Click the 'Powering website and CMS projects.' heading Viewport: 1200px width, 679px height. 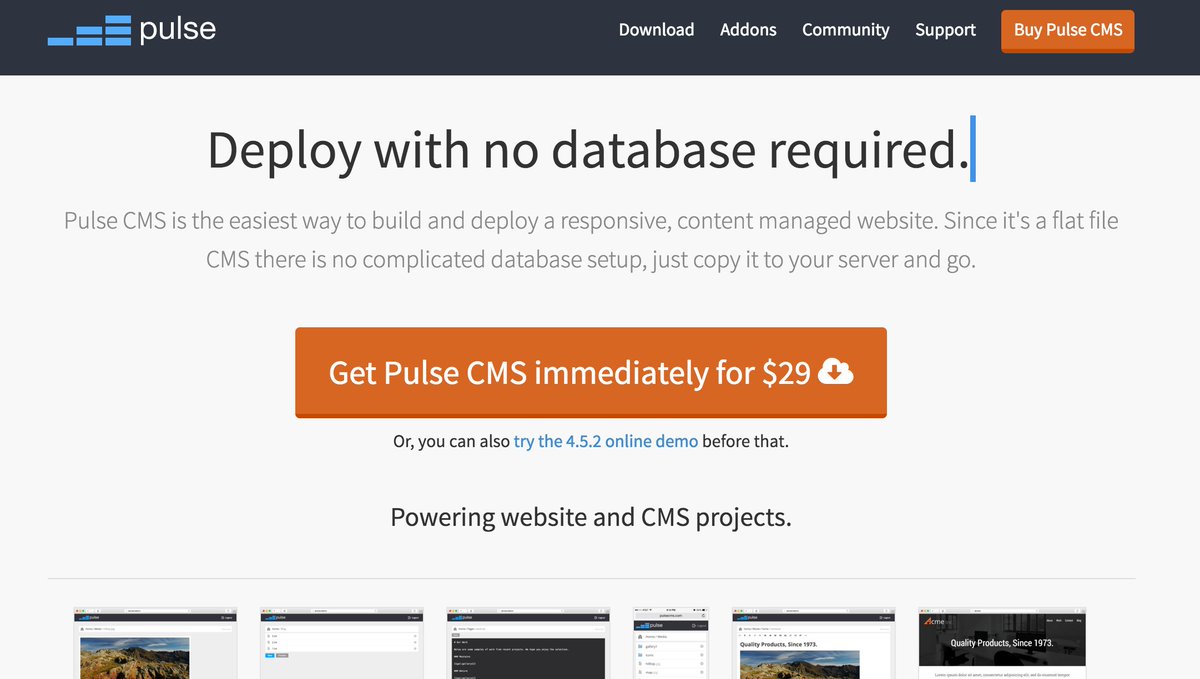tap(591, 517)
